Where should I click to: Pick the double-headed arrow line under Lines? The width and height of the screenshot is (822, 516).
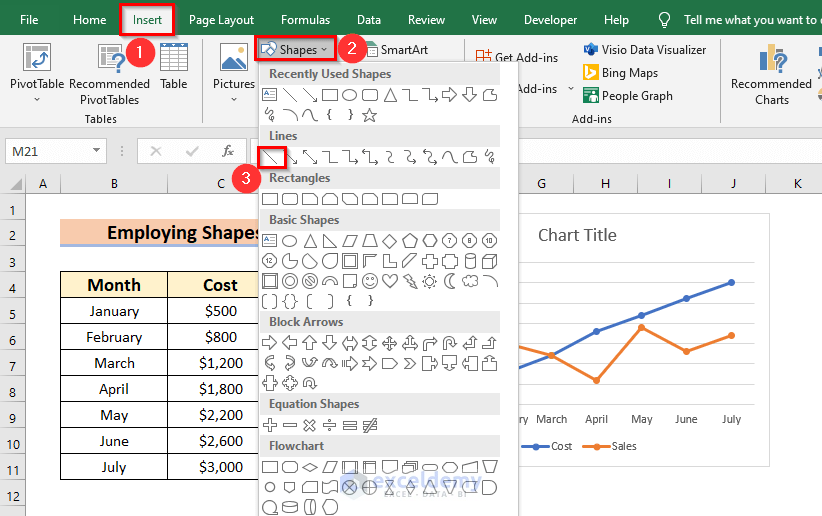(x=310, y=157)
